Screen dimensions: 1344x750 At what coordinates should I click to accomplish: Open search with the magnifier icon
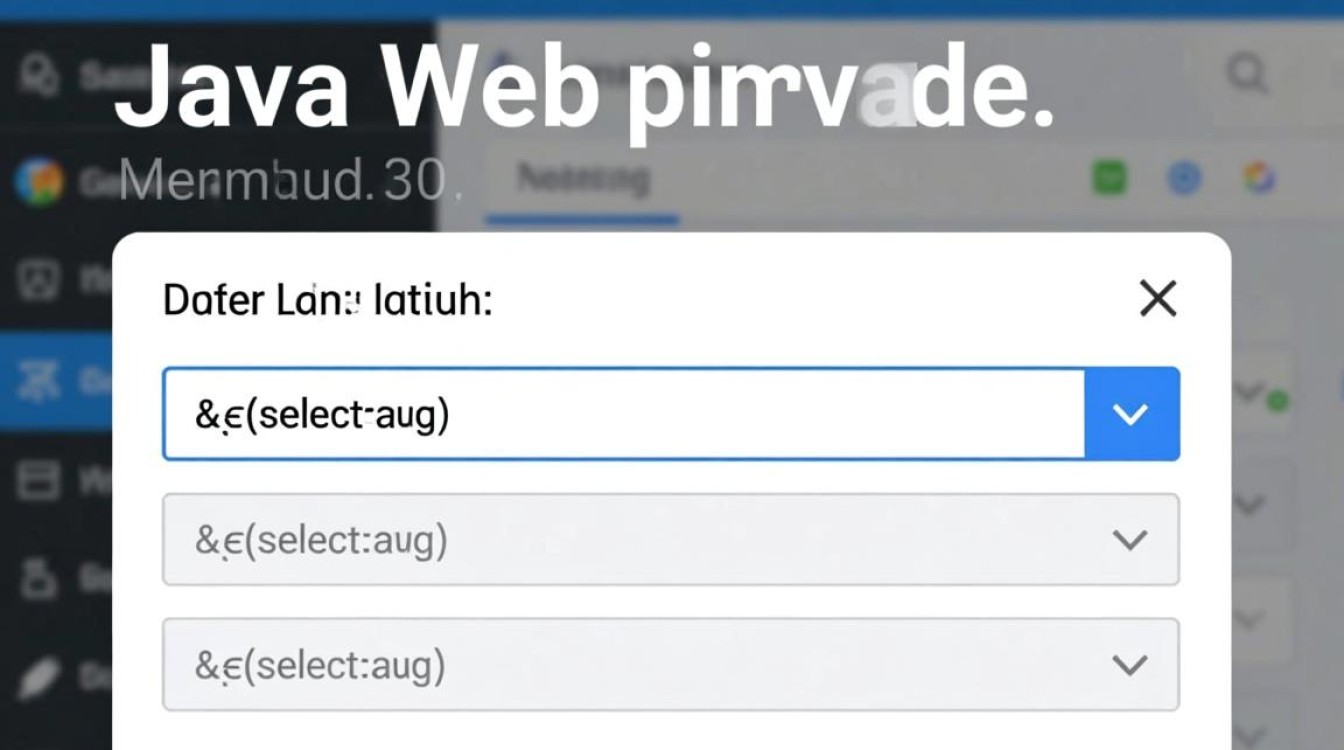click(x=1248, y=75)
